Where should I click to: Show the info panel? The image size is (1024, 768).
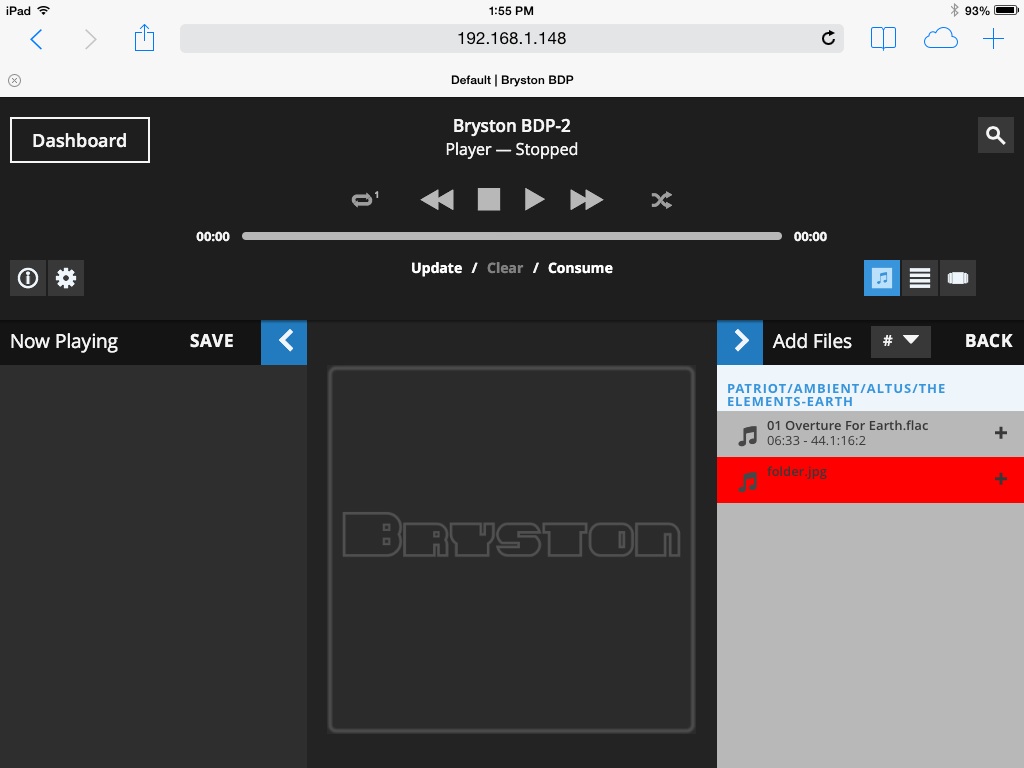pyautogui.click(x=27, y=278)
